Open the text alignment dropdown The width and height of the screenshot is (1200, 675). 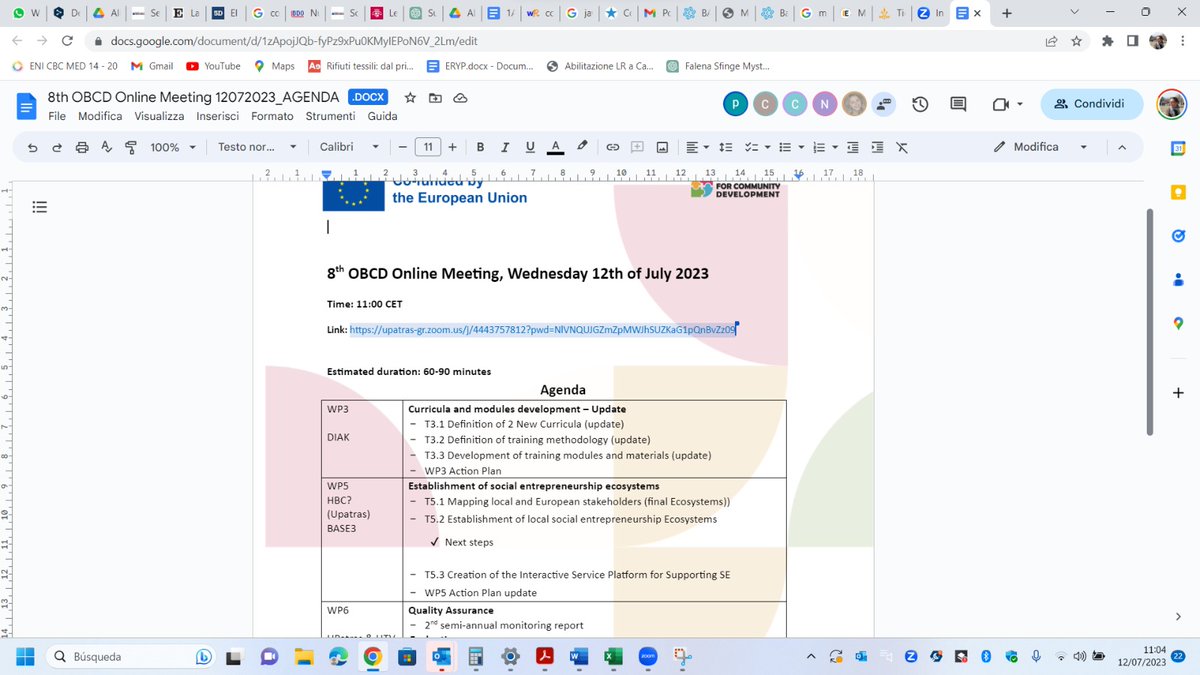[x=697, y=147]
